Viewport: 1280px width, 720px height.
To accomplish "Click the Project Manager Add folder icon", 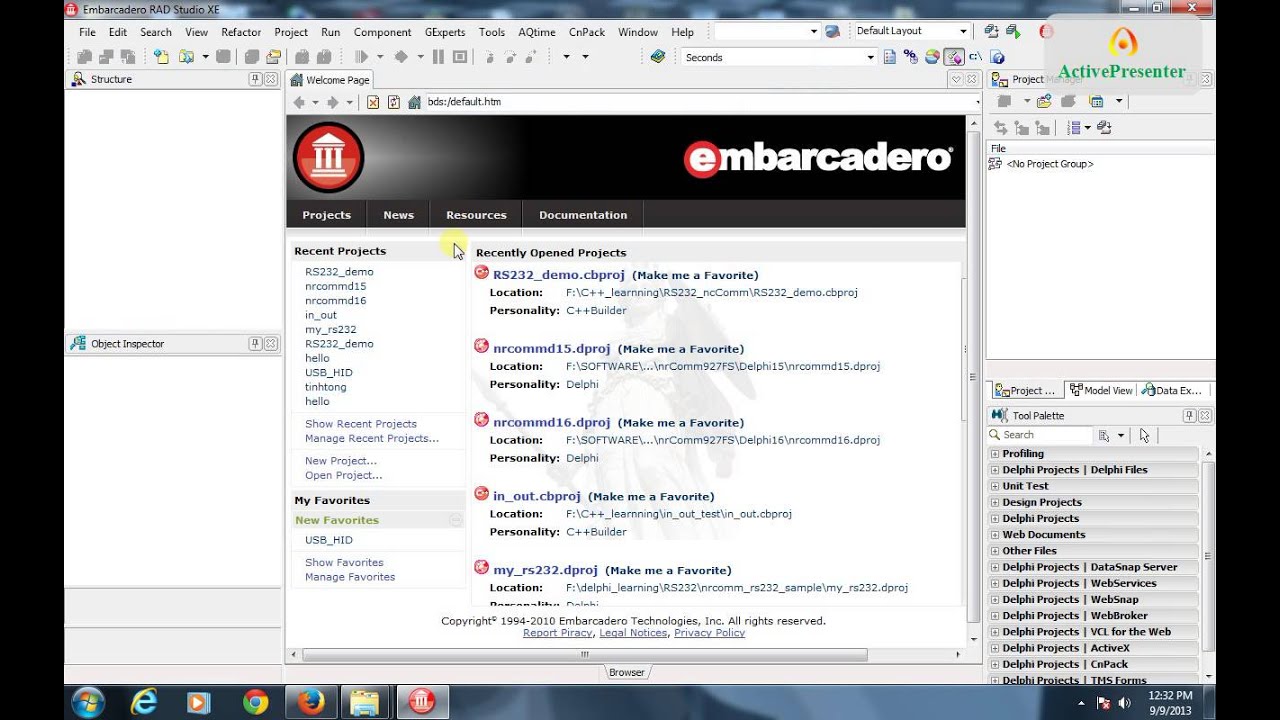I will click(1044, 101).
